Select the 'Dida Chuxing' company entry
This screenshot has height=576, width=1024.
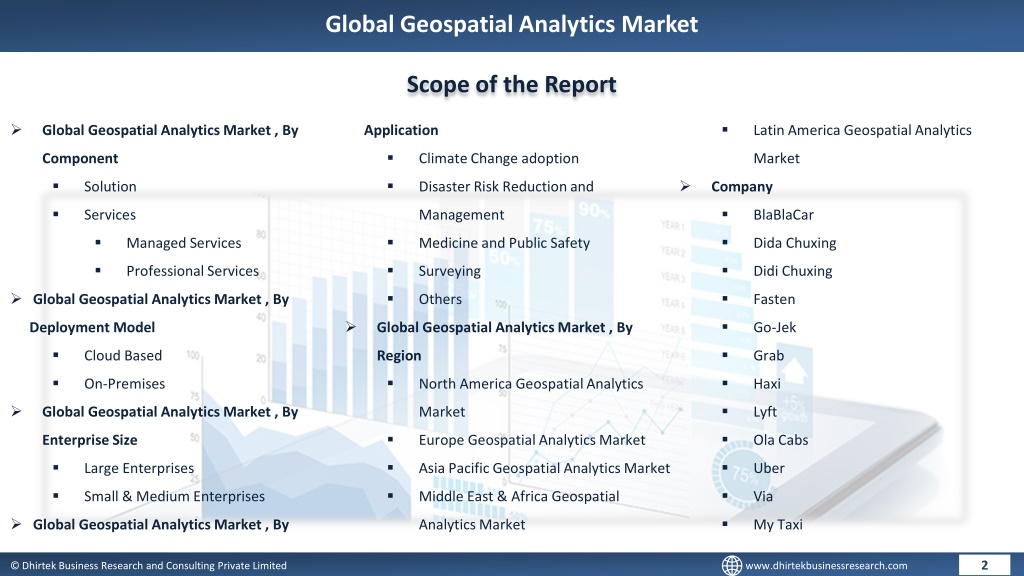795,243
